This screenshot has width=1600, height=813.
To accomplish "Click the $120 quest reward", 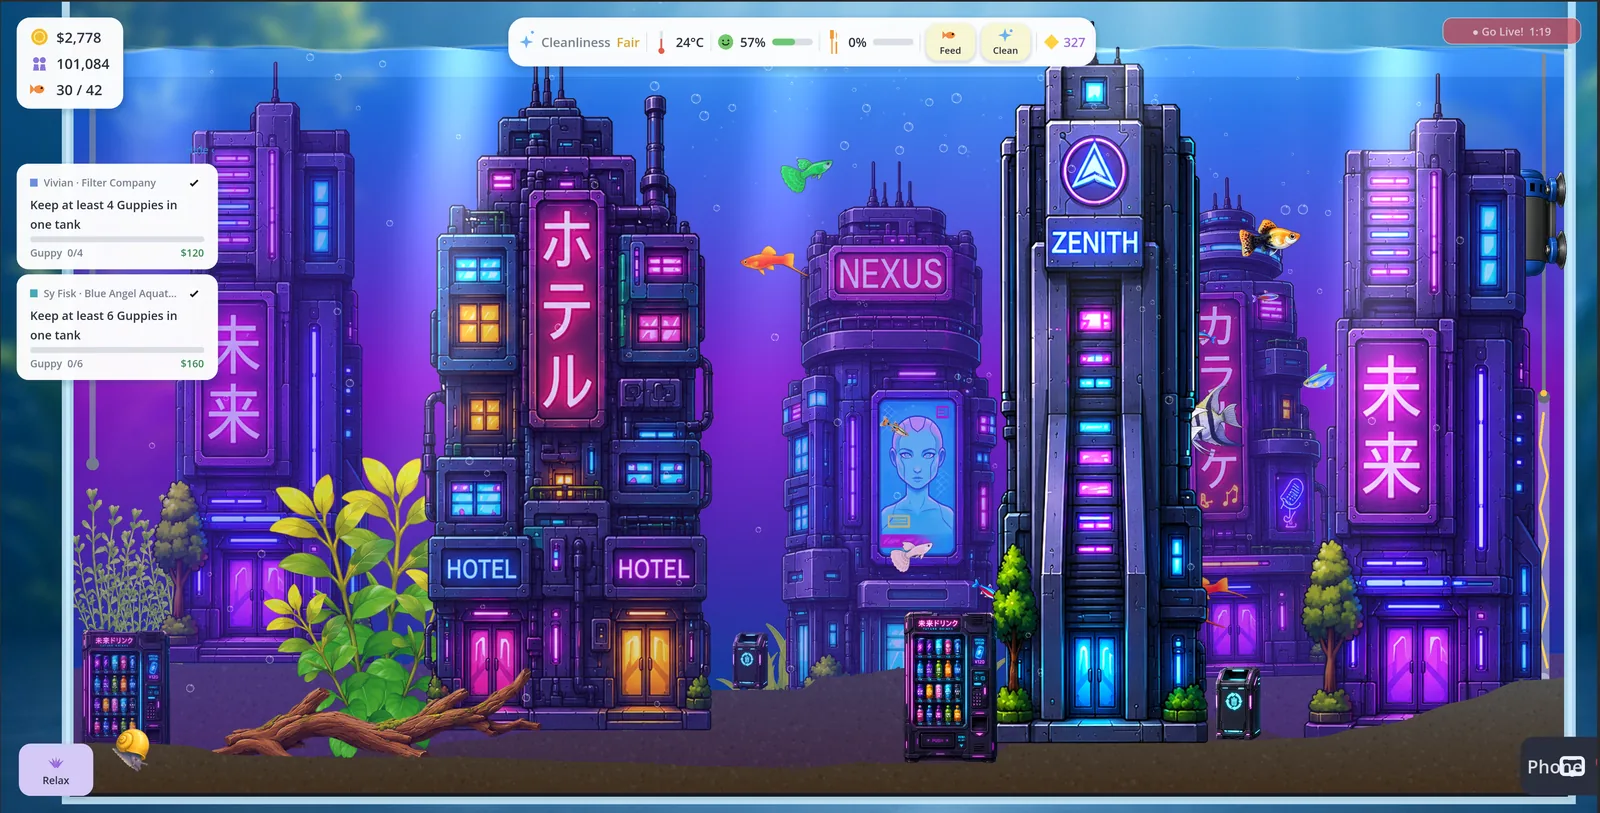I will (192, 253).
